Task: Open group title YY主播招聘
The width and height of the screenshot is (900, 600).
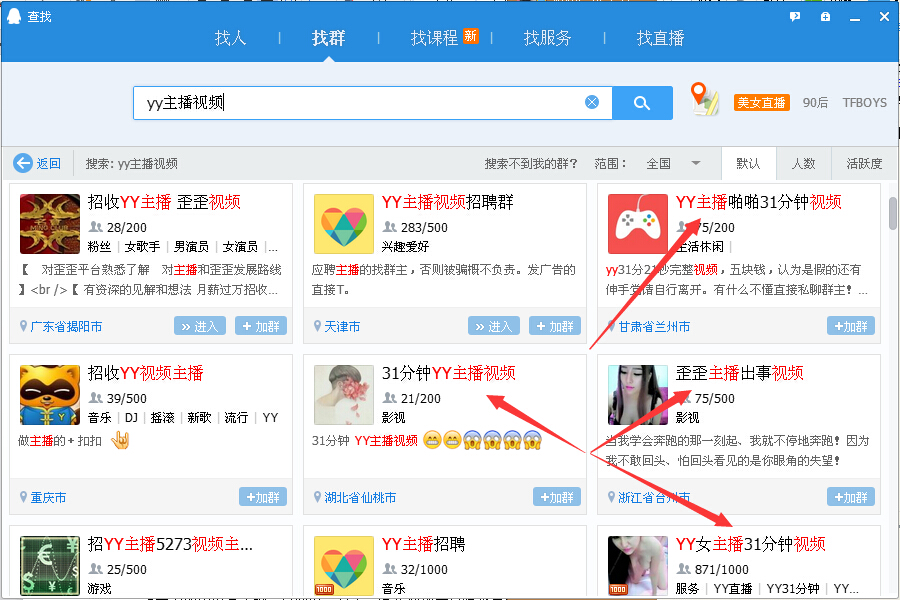Action: click(x=424, y=544)
